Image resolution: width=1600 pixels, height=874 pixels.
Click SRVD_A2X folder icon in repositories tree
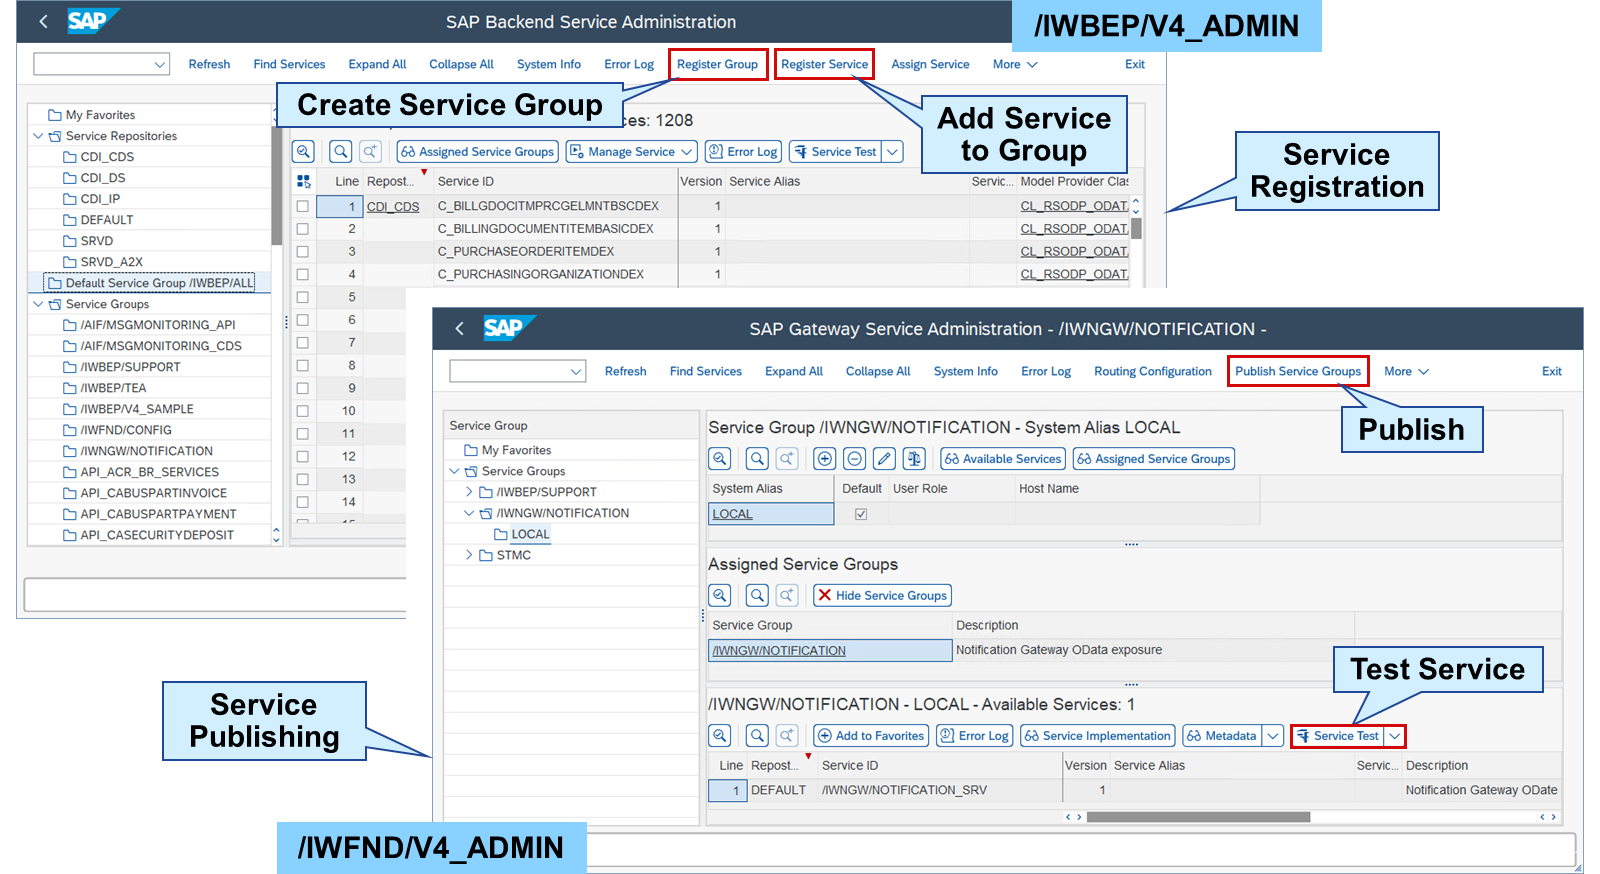(x=70, y=262)
